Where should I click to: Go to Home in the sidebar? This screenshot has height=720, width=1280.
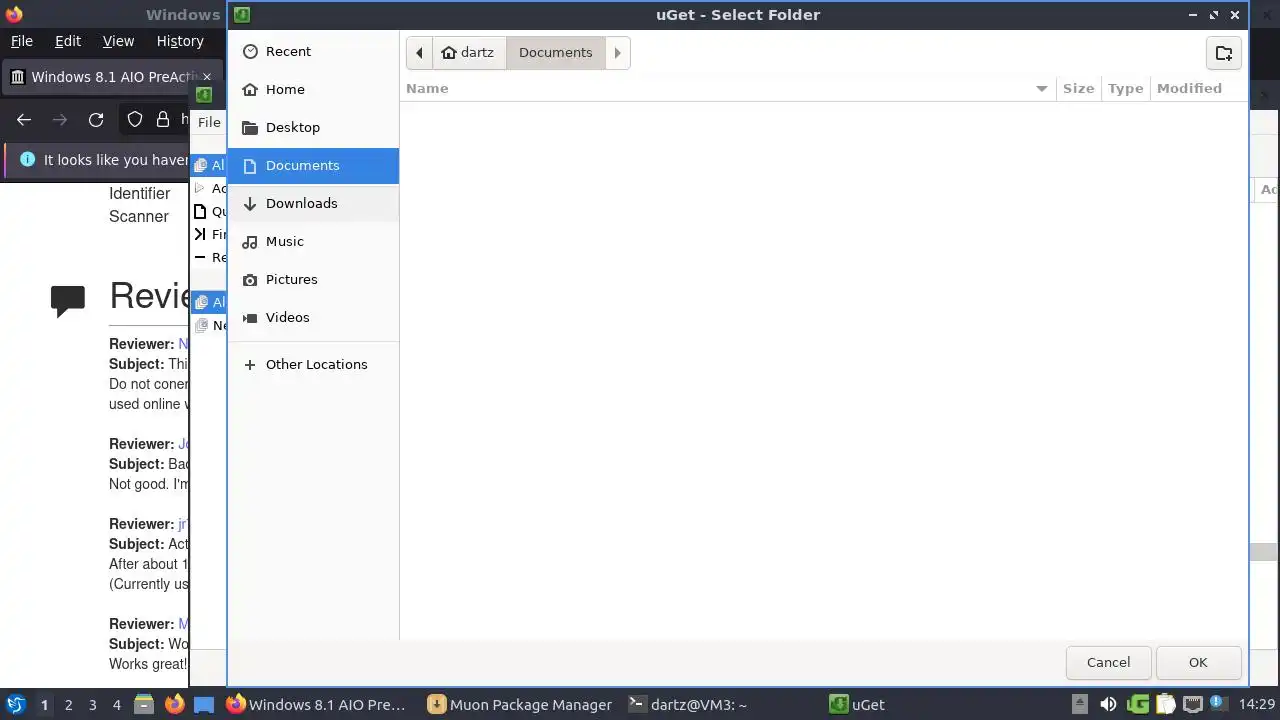coord(313,89)
